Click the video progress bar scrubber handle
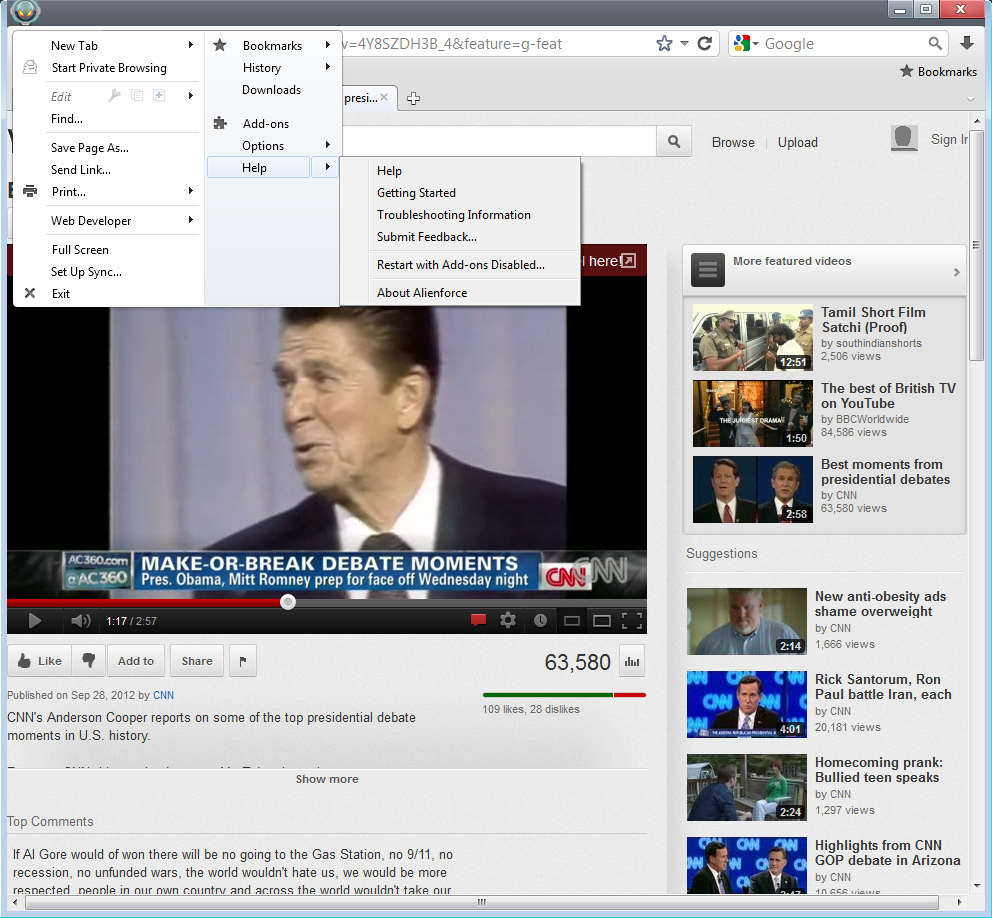This screenshot has width=992, height=918. tap(288, 602)
